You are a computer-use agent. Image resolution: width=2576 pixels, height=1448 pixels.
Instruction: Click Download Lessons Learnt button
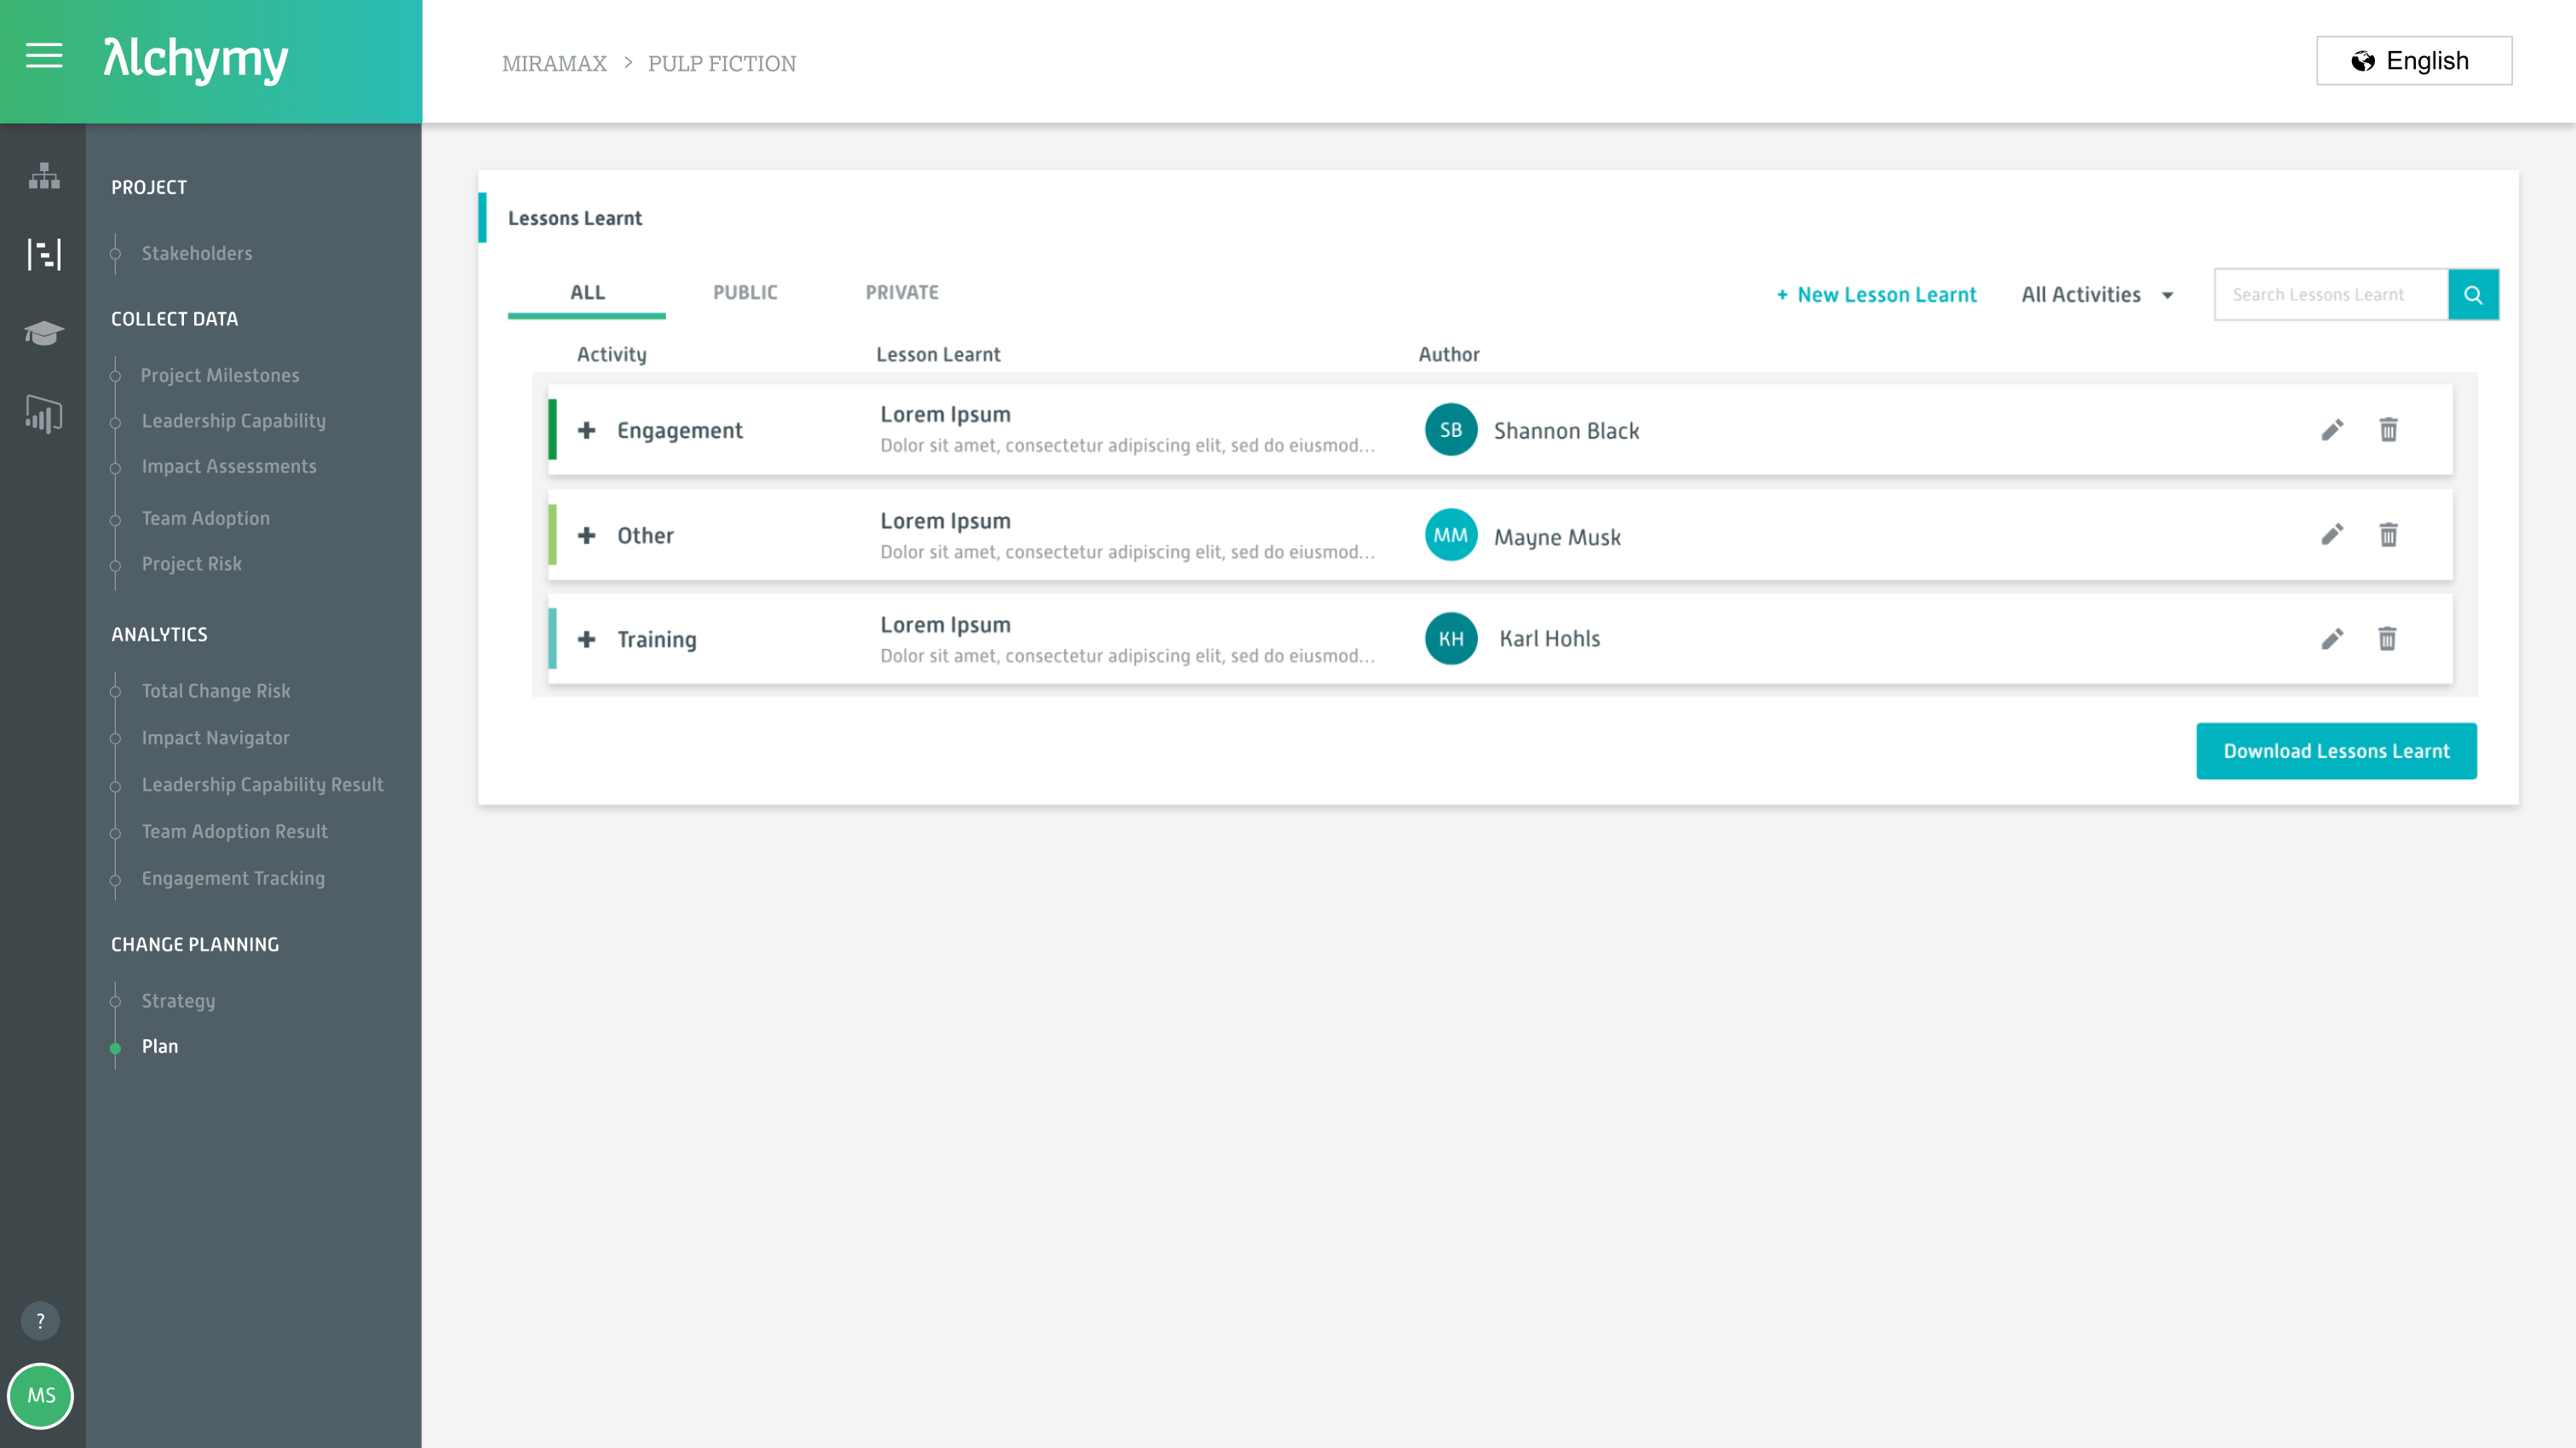tap(2336, 751)
